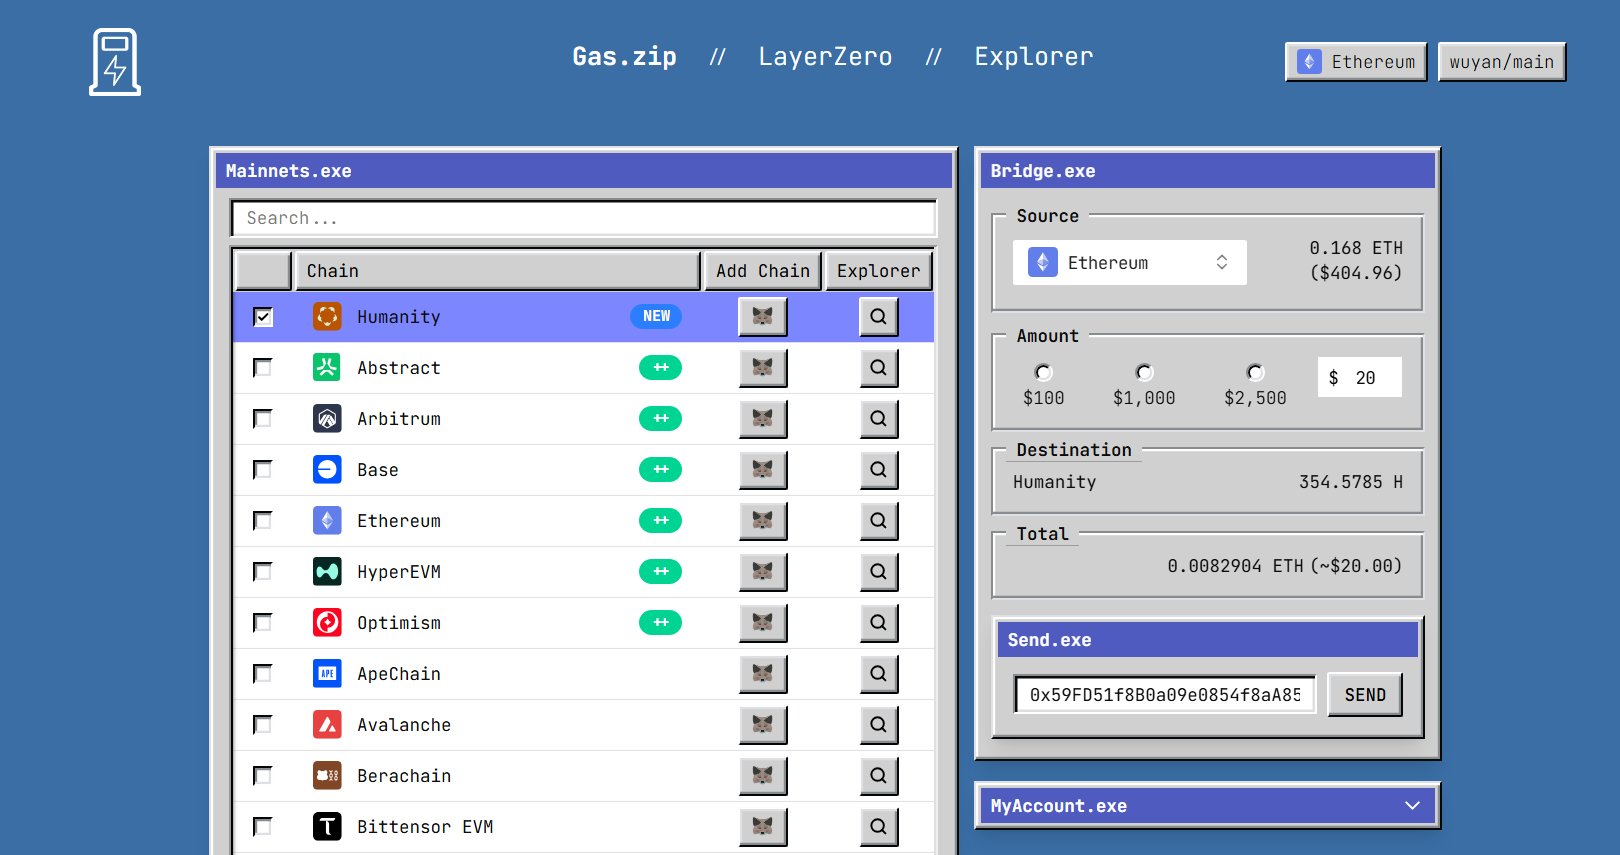Check the Berachain checkbox
This screenshot has width=1620, height=855.
tap(263, 776)
